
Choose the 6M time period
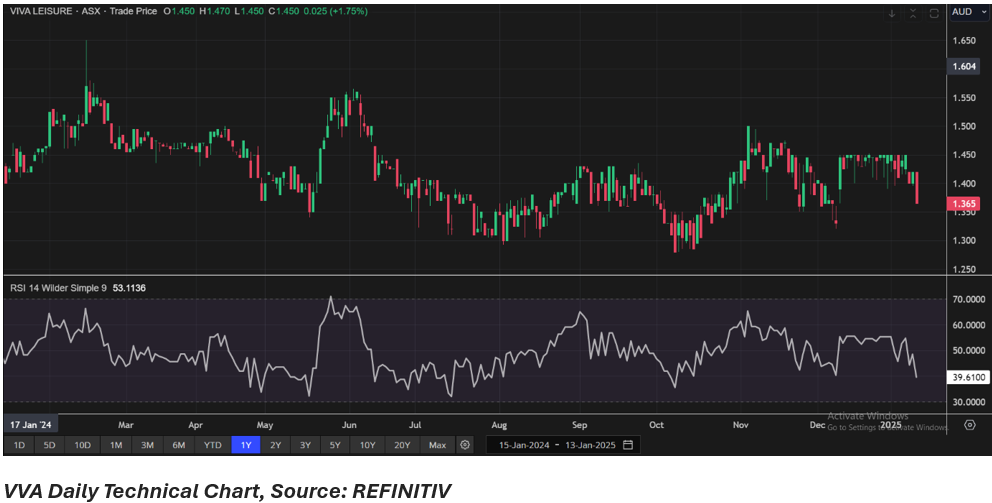click(179, 445)
